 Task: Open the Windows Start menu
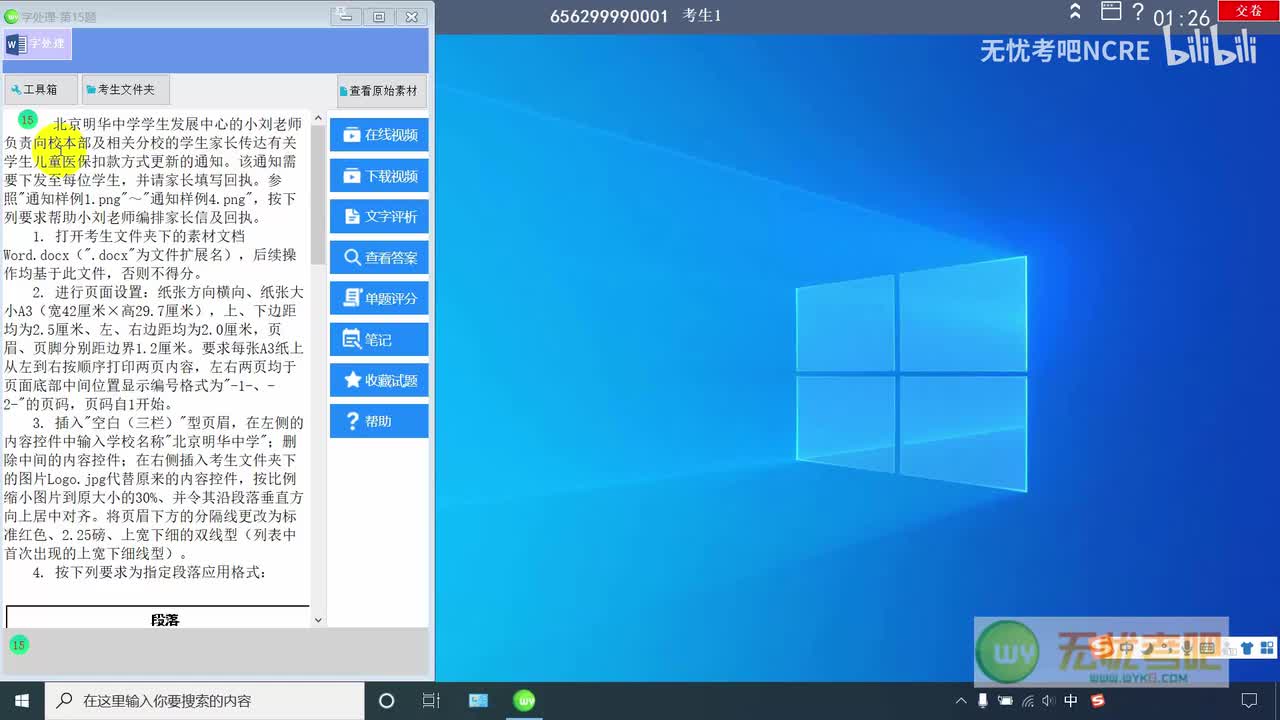(22, 701)
